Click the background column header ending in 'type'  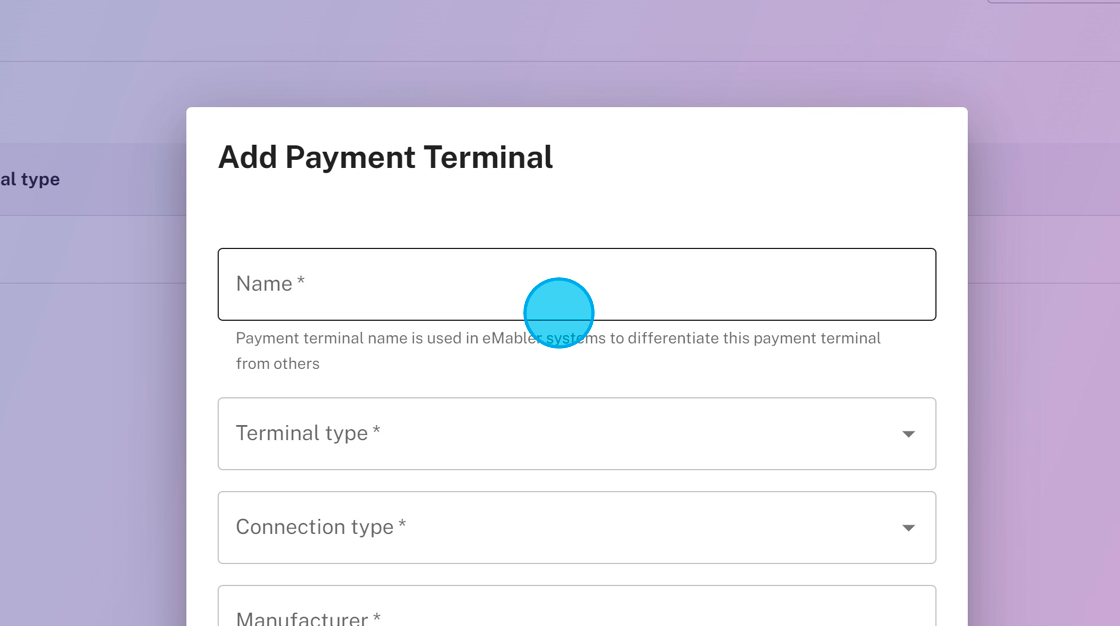point(30,179)
